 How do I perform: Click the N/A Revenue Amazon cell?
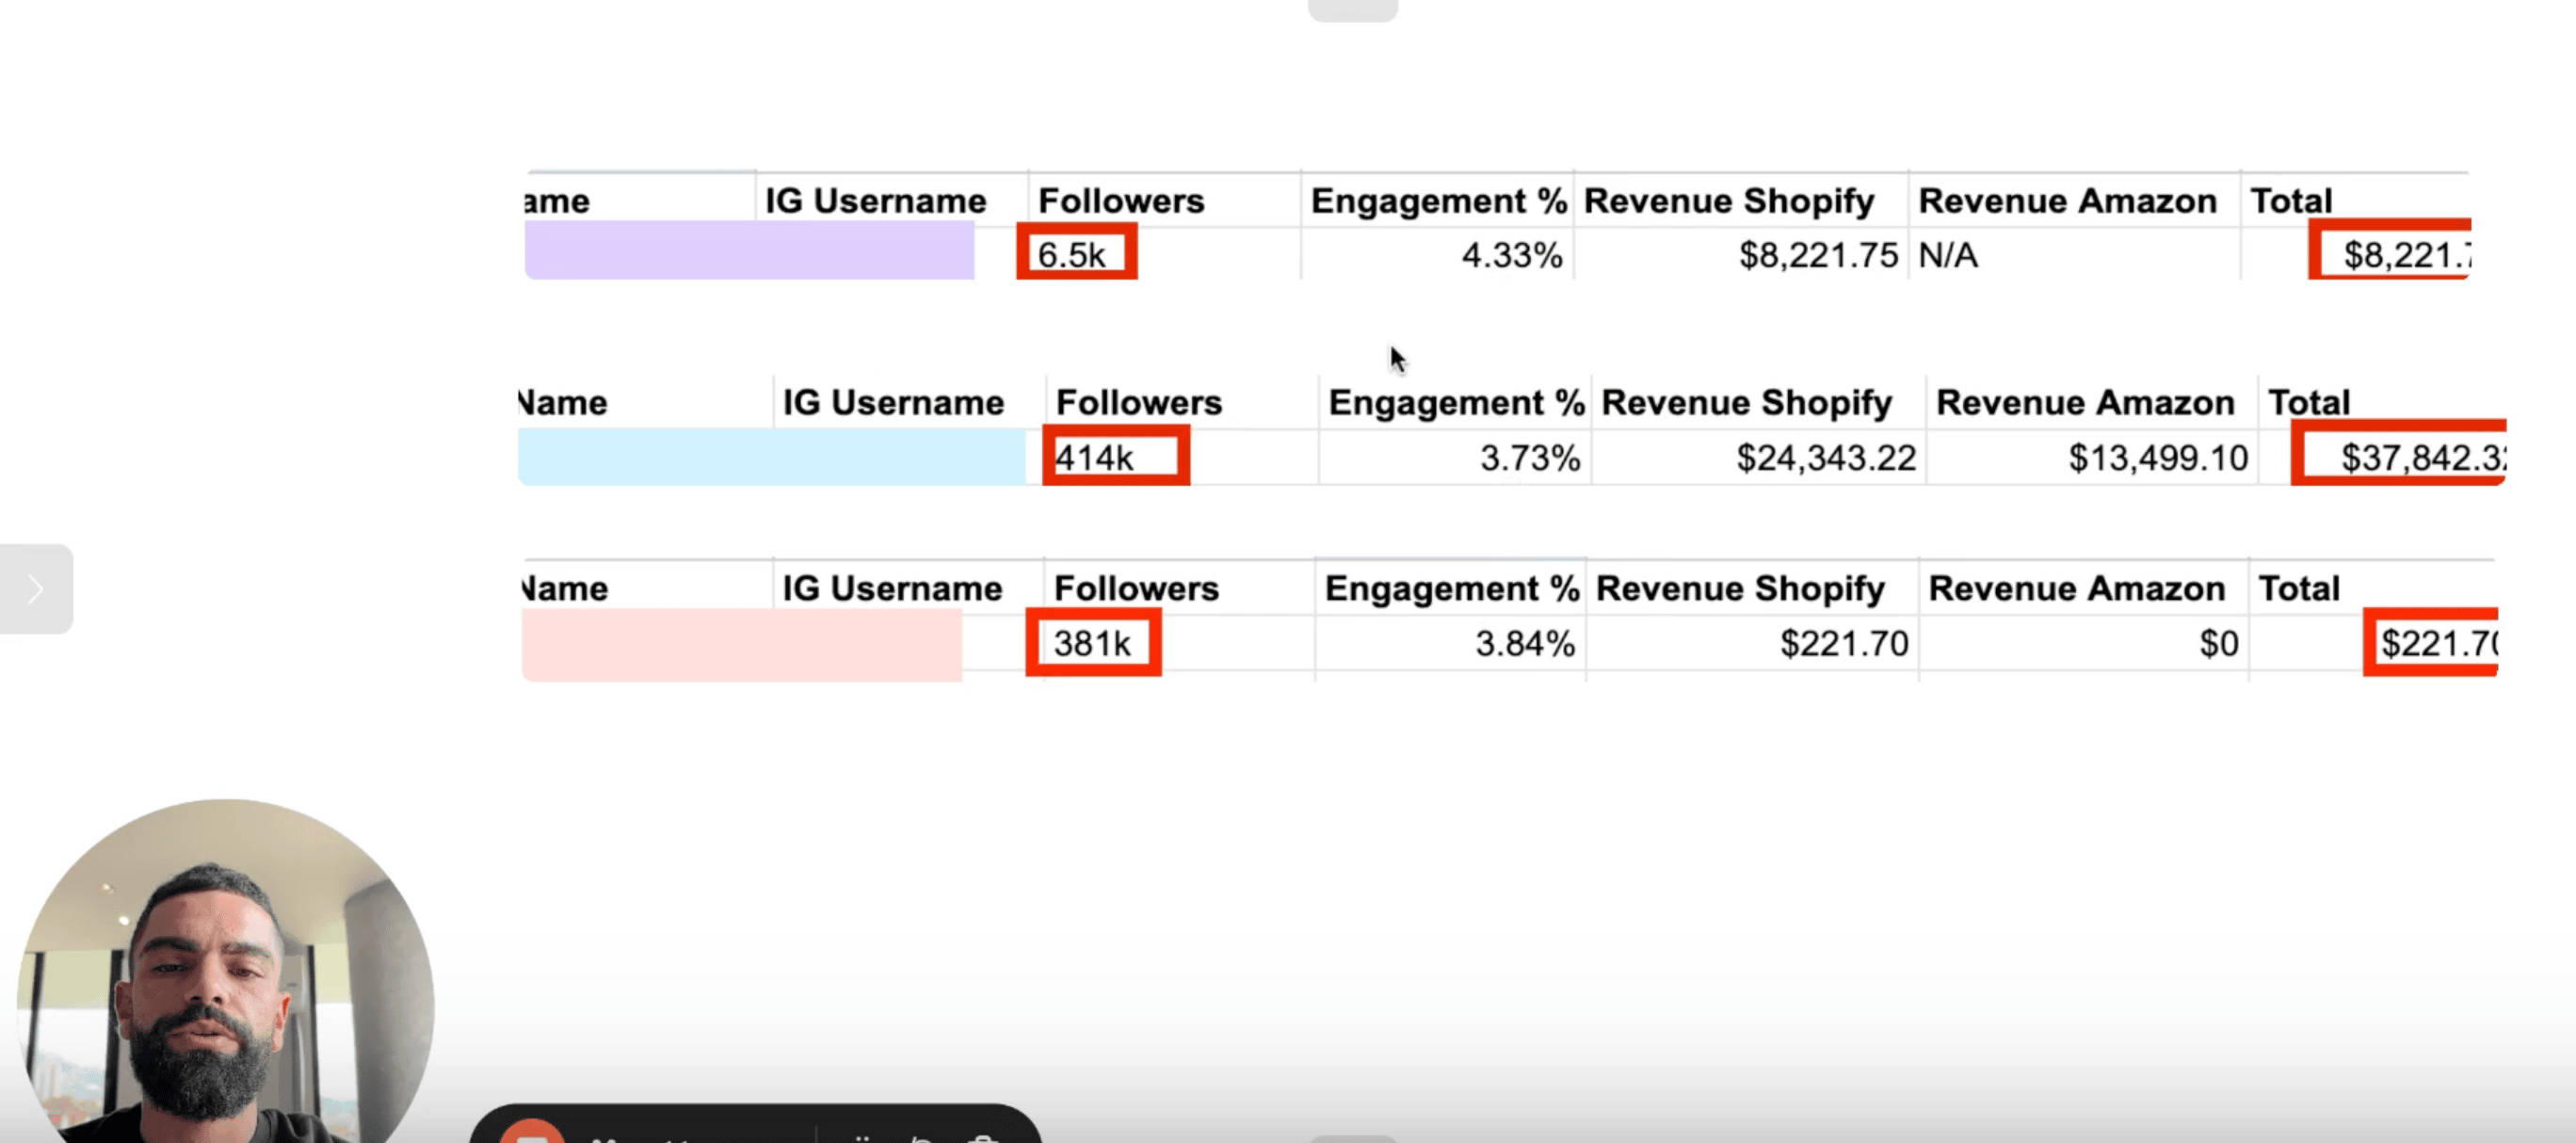click(1949, 255)
